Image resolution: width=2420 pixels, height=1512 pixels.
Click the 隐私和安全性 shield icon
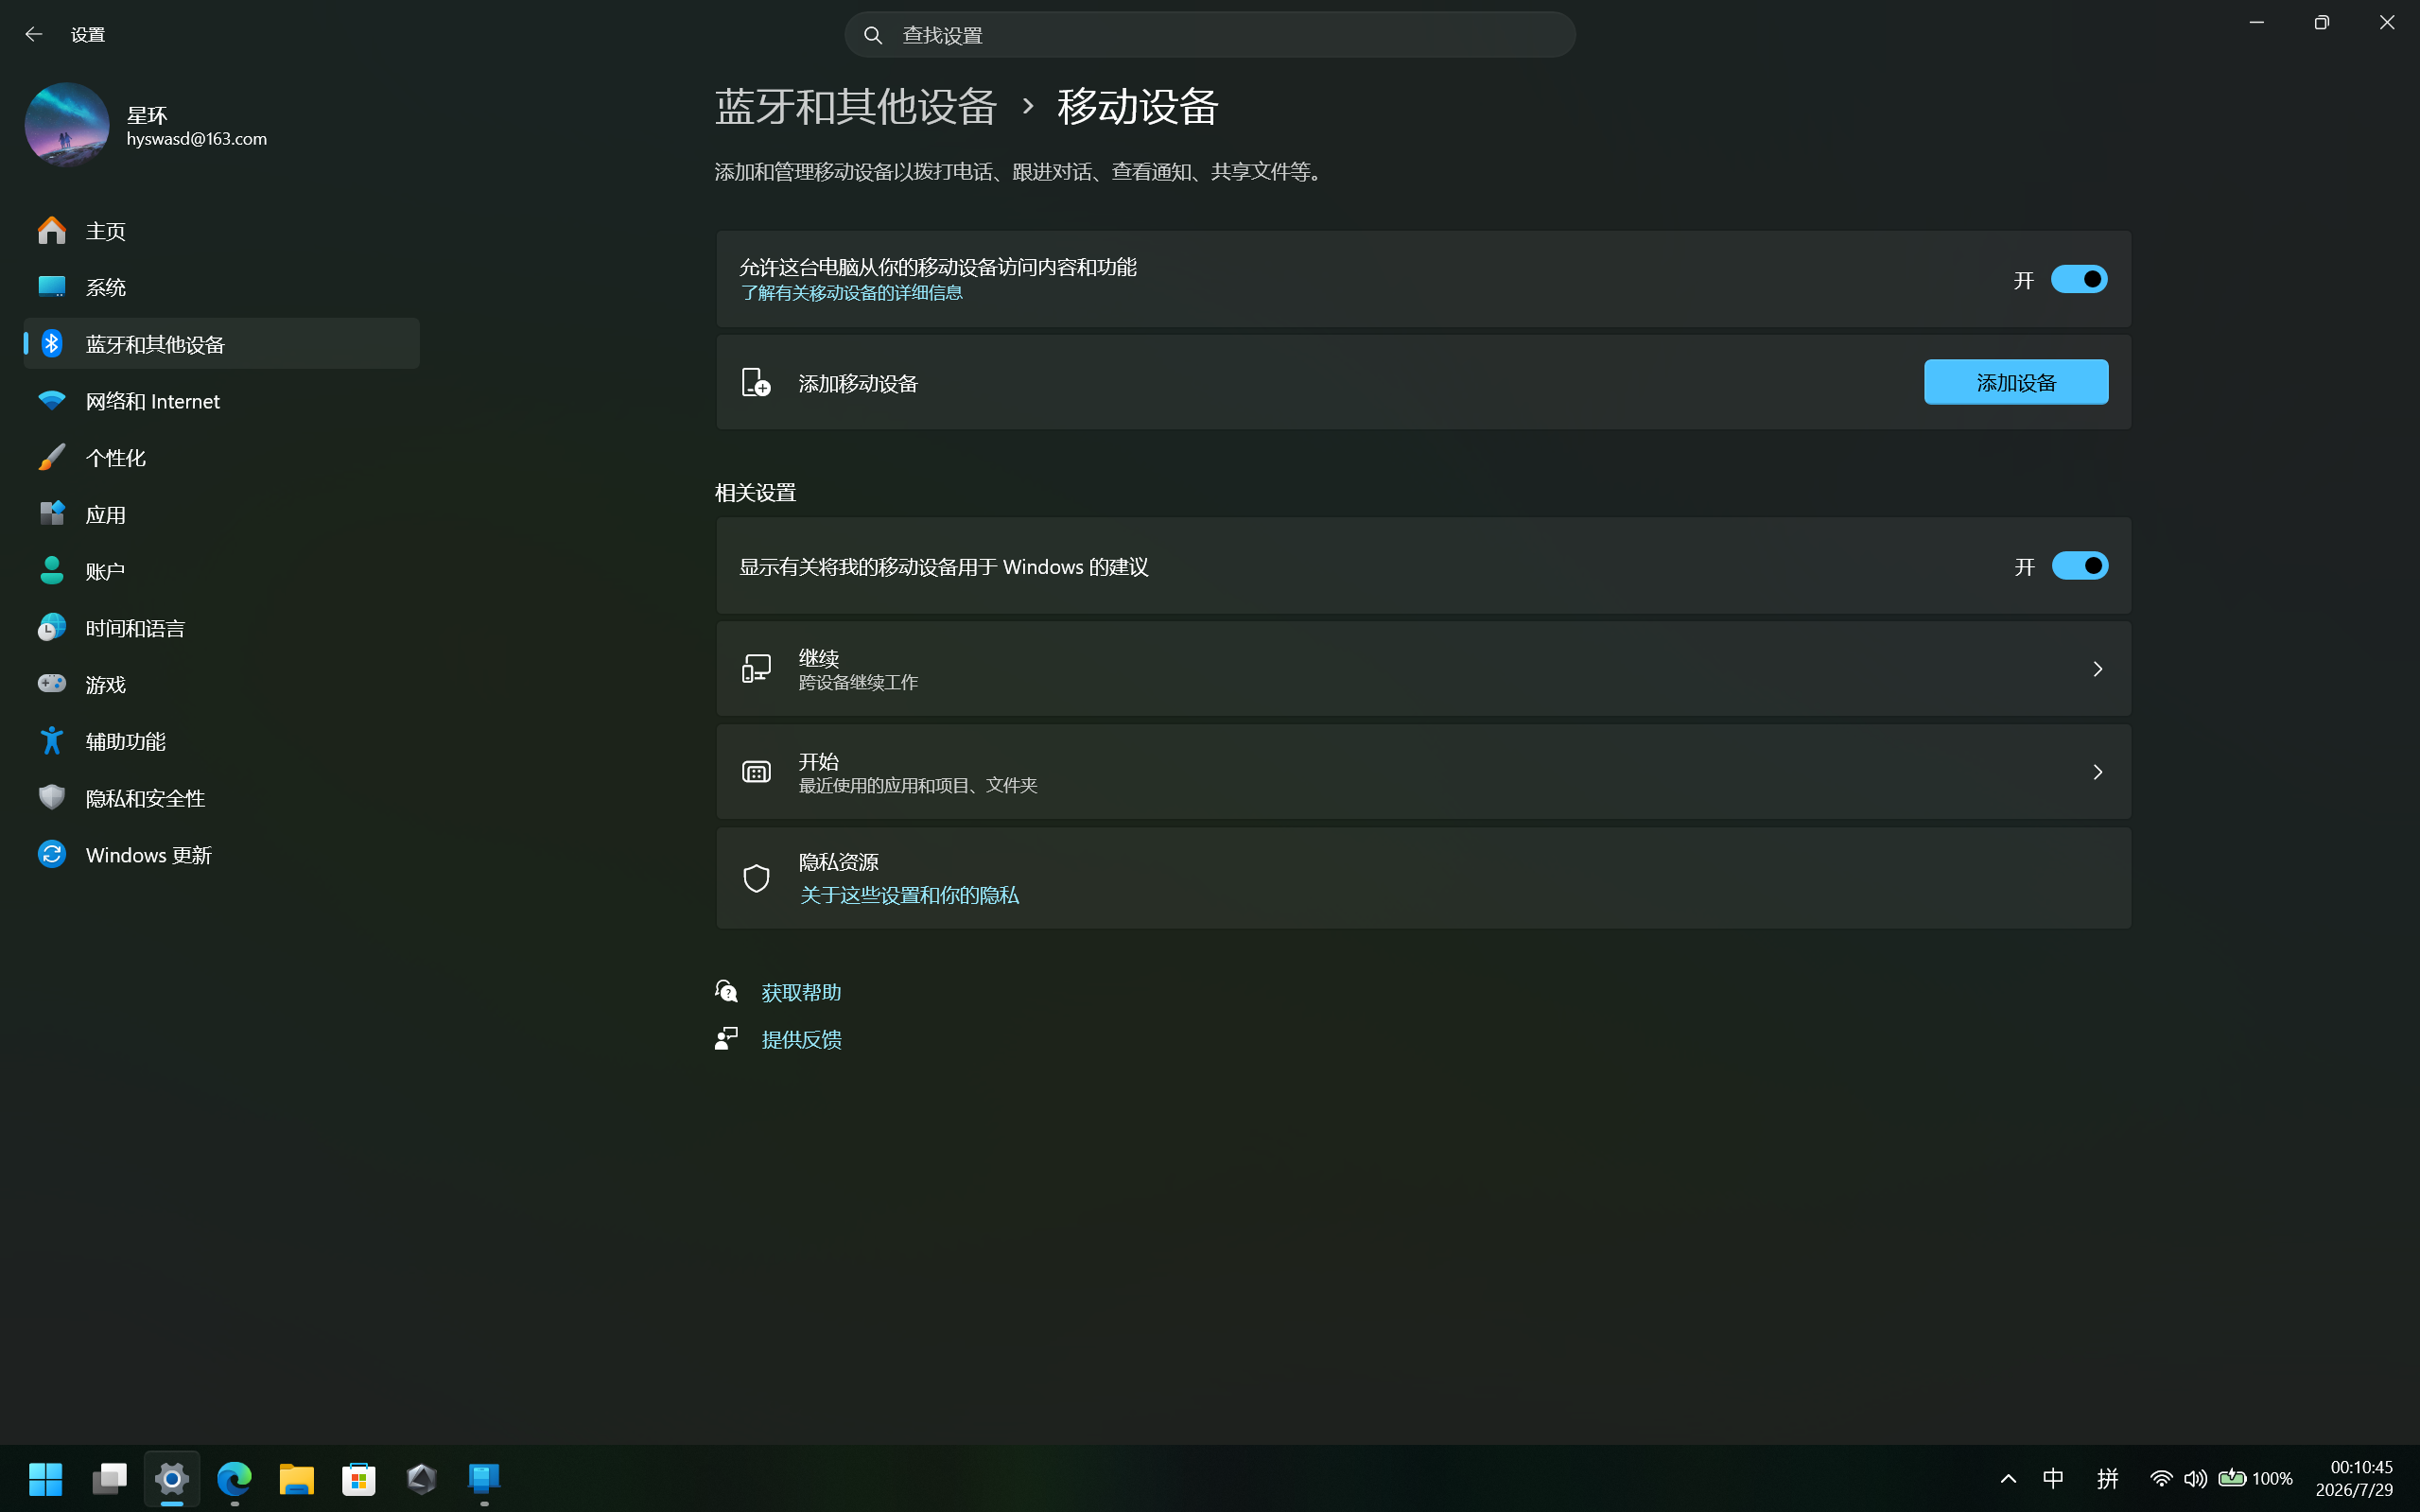click(52, 798)
